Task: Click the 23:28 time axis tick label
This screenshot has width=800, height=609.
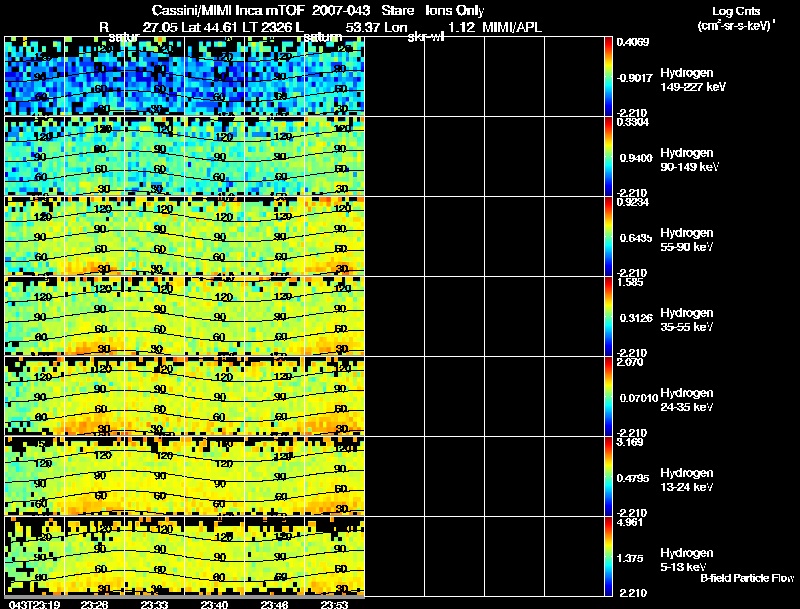Action: pyautogui.click(x=95, y=603)
